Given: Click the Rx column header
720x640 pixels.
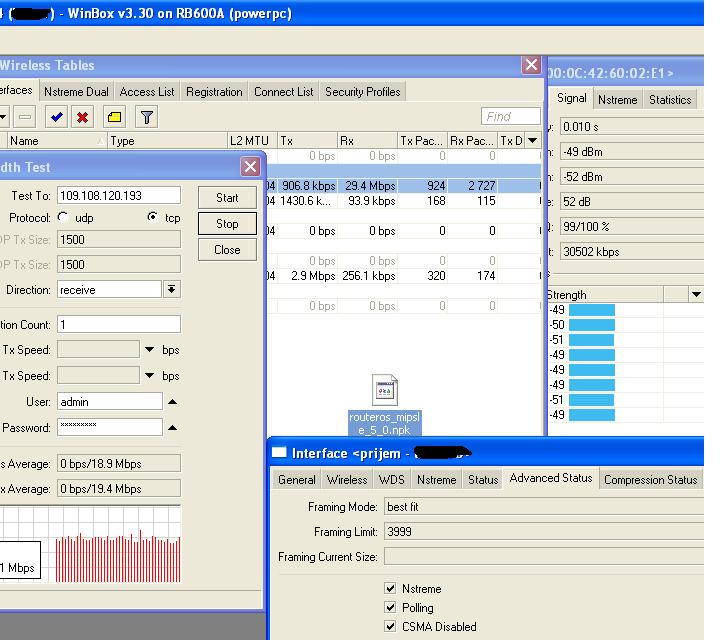Looking at the screenshot, I should (367, 140).
